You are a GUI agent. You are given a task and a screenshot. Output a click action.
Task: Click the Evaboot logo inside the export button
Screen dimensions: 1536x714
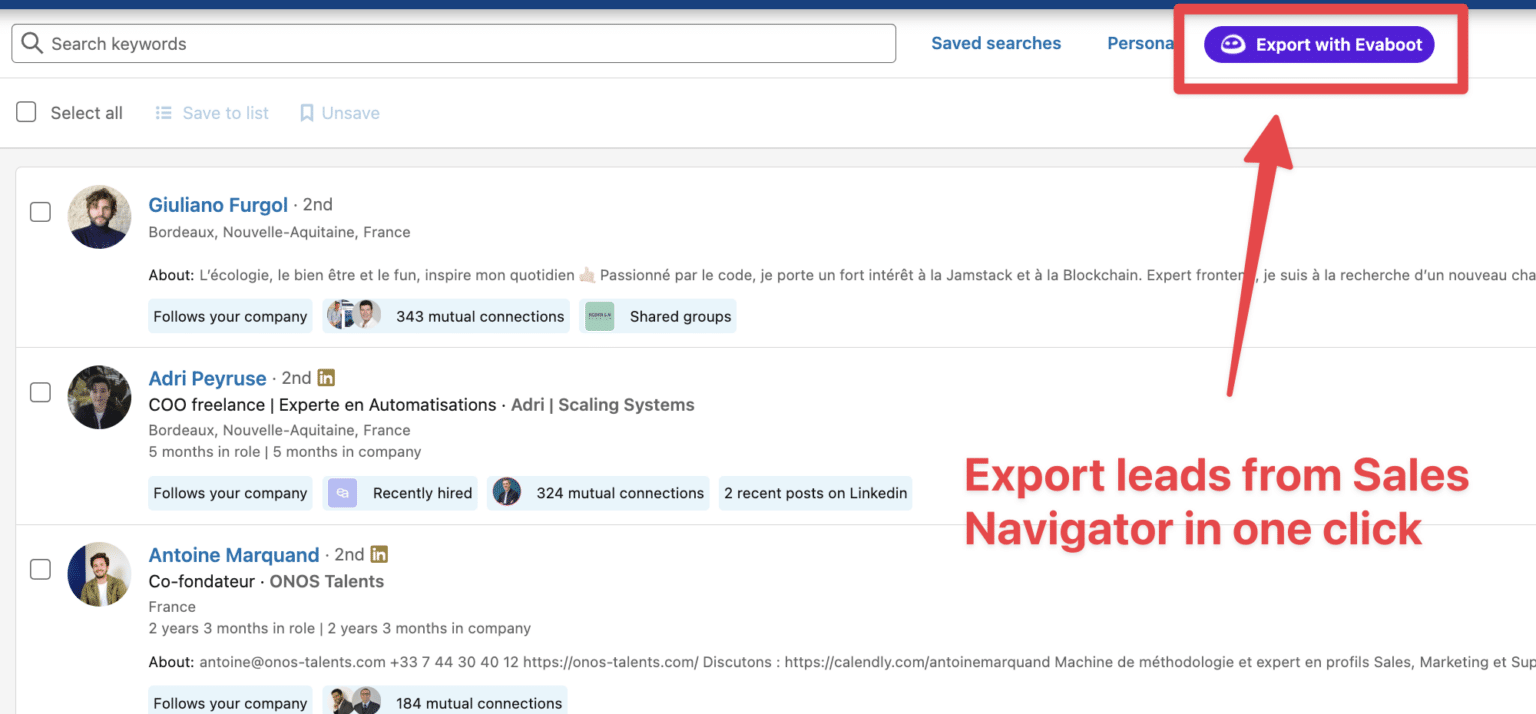1233,44
